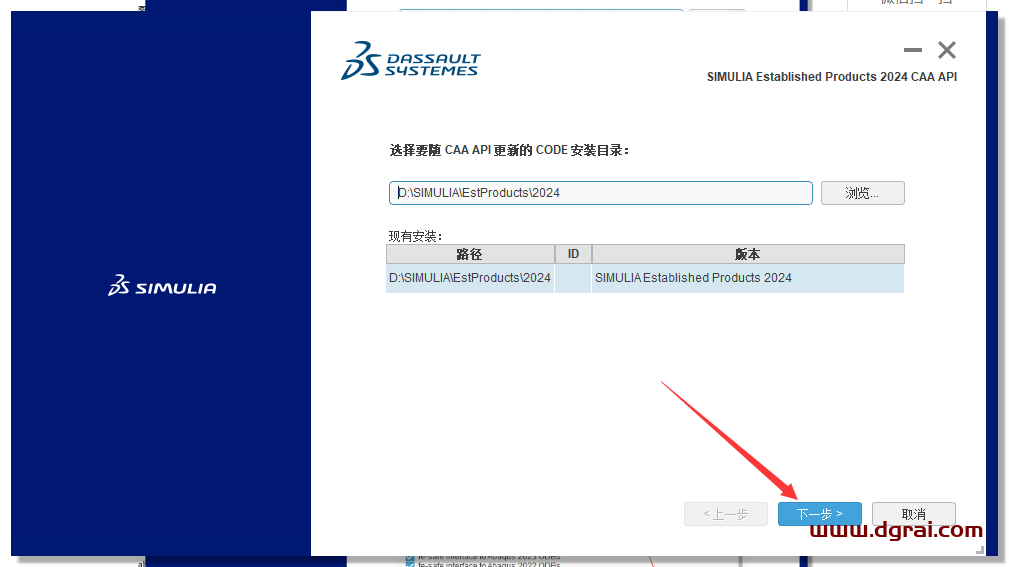Image resolution: width=1009 pixels, height=567 pixels.
Task: Minimize the SIMULIA installer window
Action: click(912, 50)
